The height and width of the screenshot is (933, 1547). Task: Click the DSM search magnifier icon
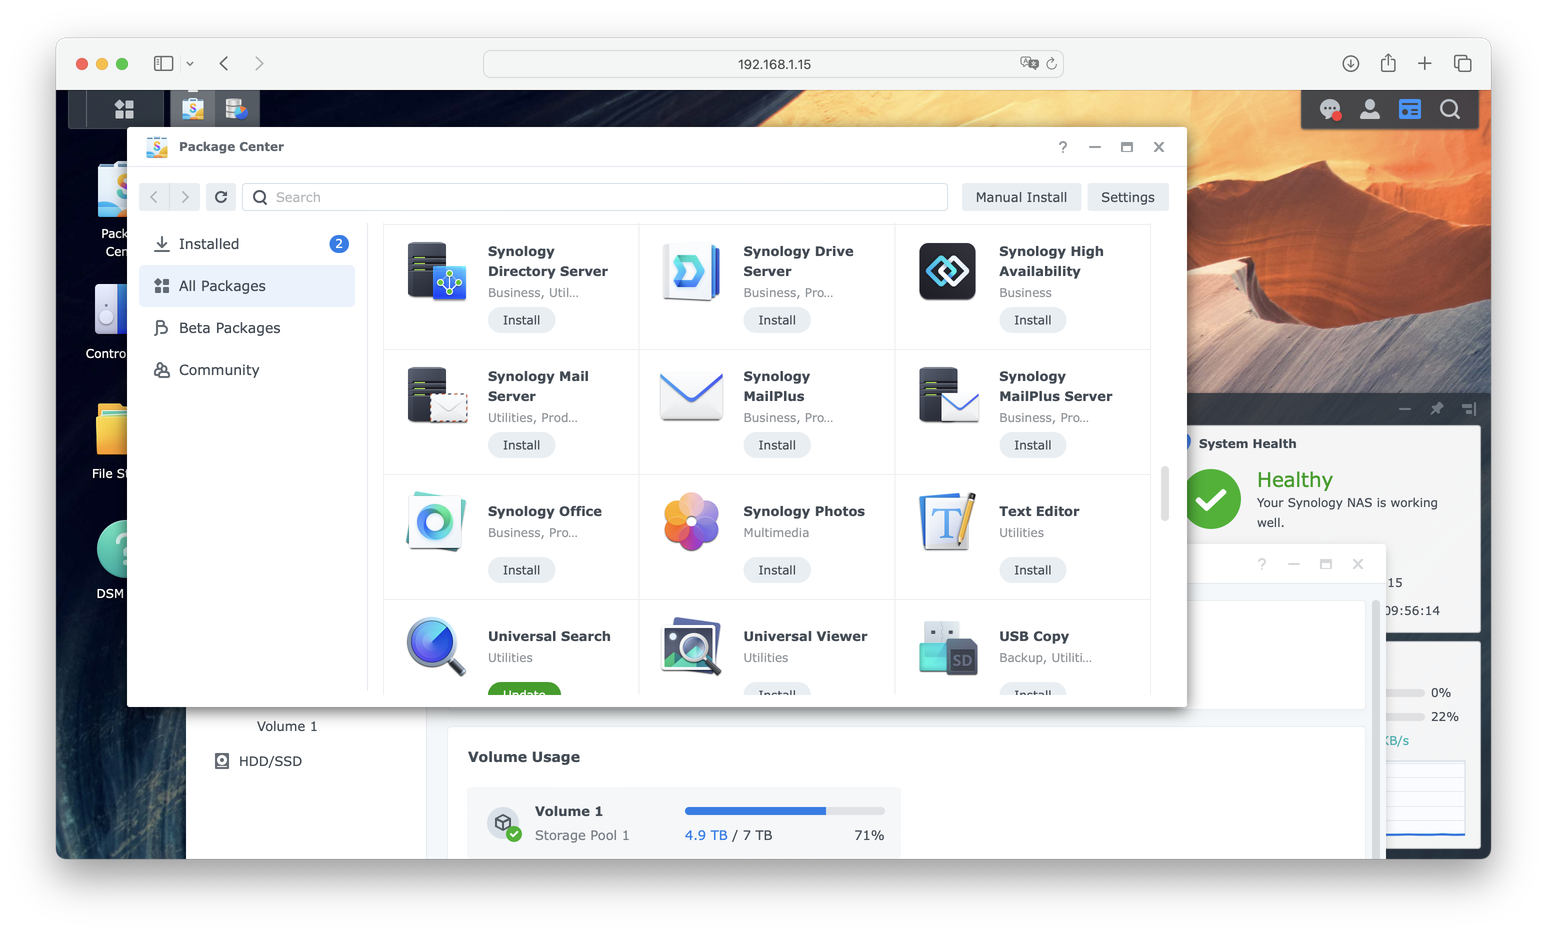[1450, 109]
